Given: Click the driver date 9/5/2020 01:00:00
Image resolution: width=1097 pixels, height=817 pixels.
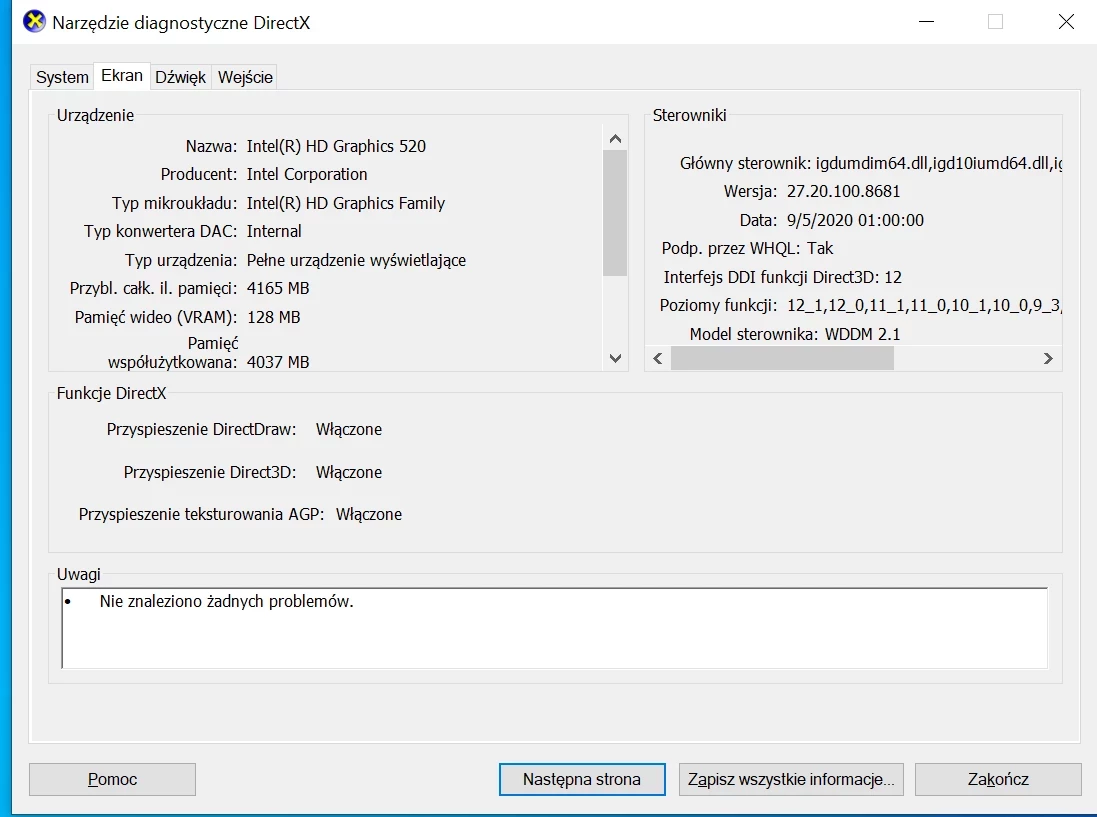Looking at the screenshot, I should [855, 220].
